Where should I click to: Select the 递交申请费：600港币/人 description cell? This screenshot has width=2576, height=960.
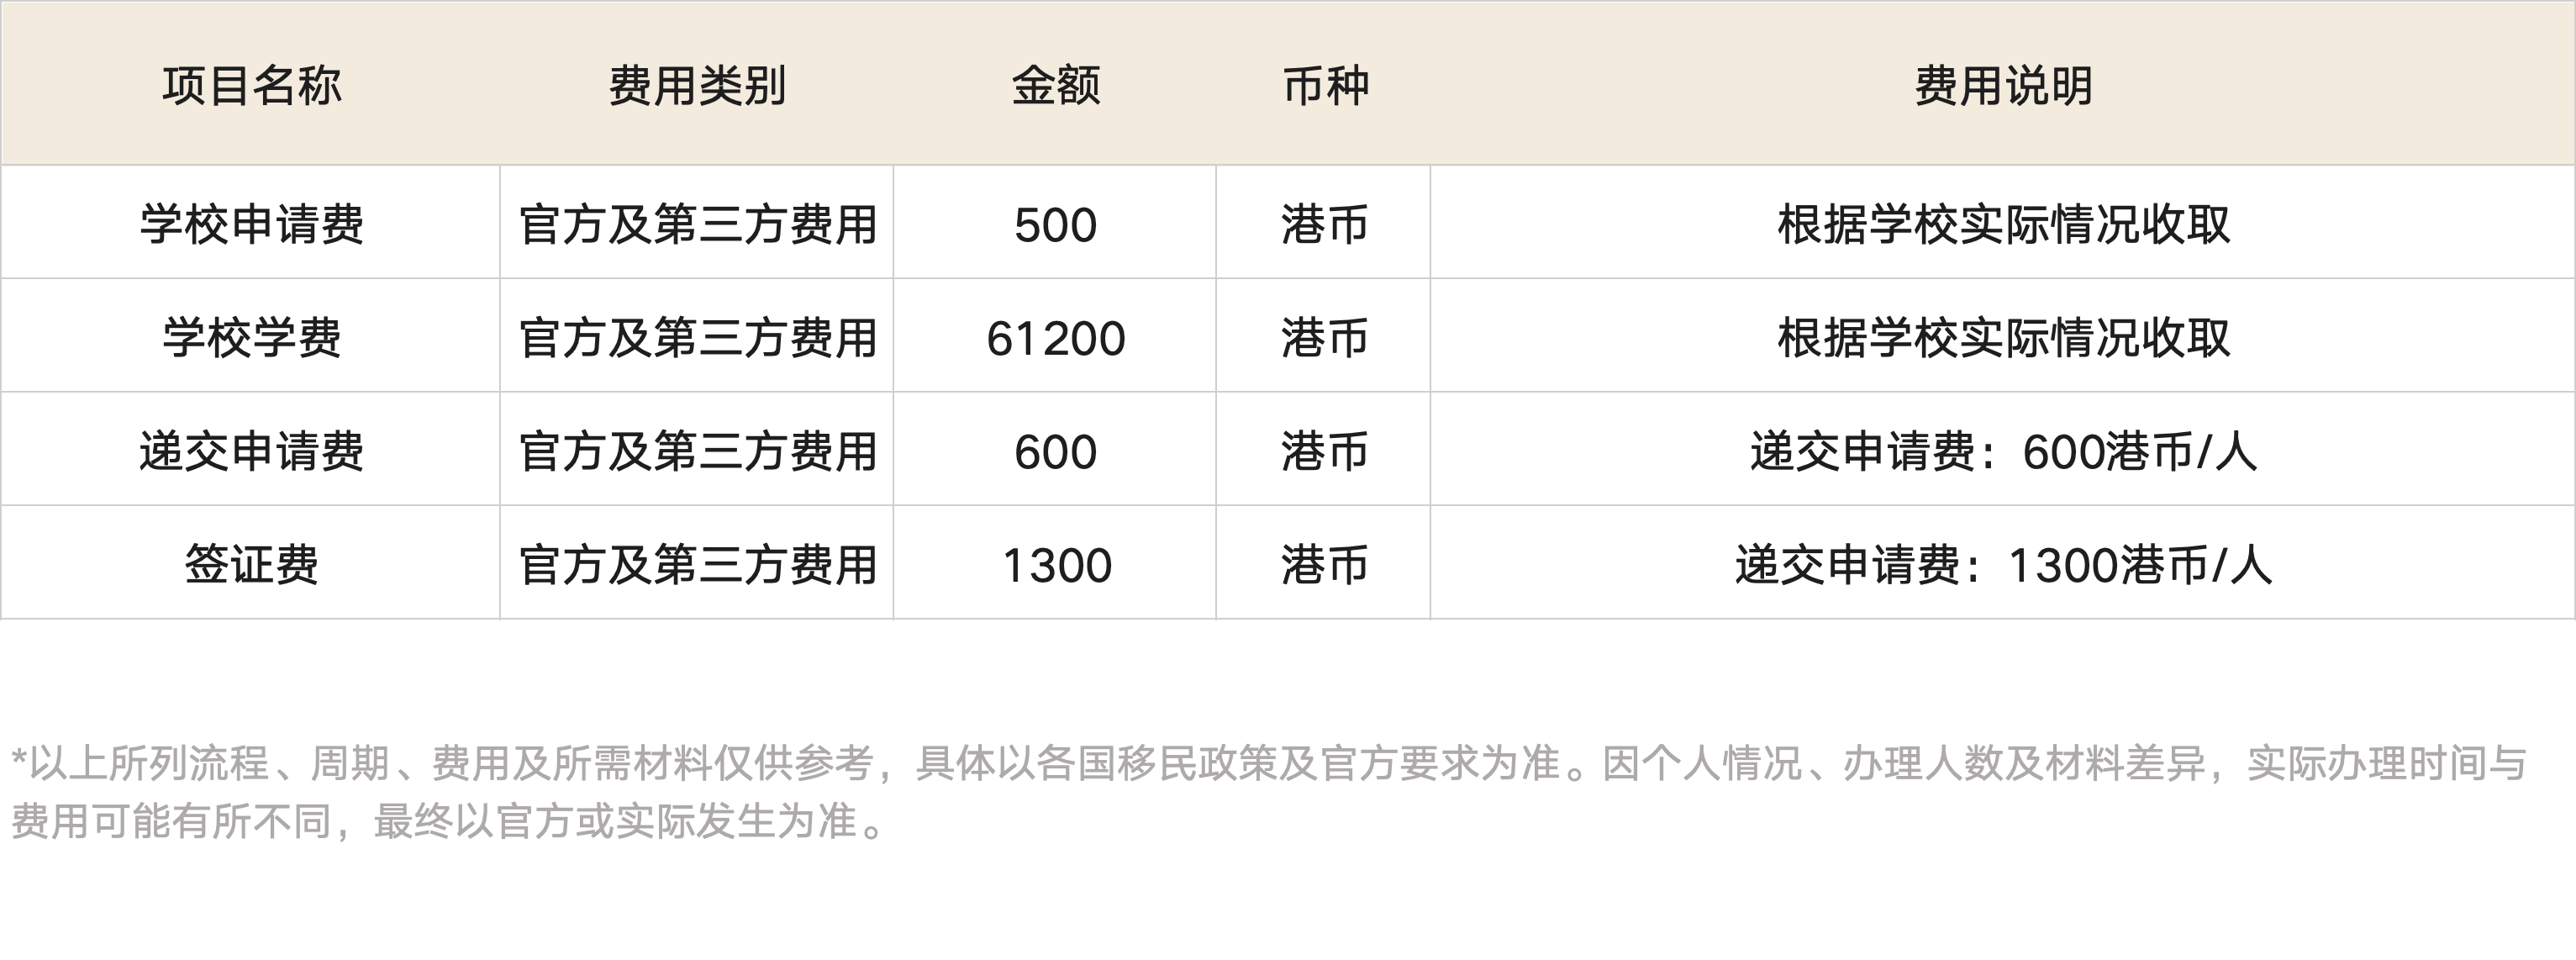(x=2003, y=451)
